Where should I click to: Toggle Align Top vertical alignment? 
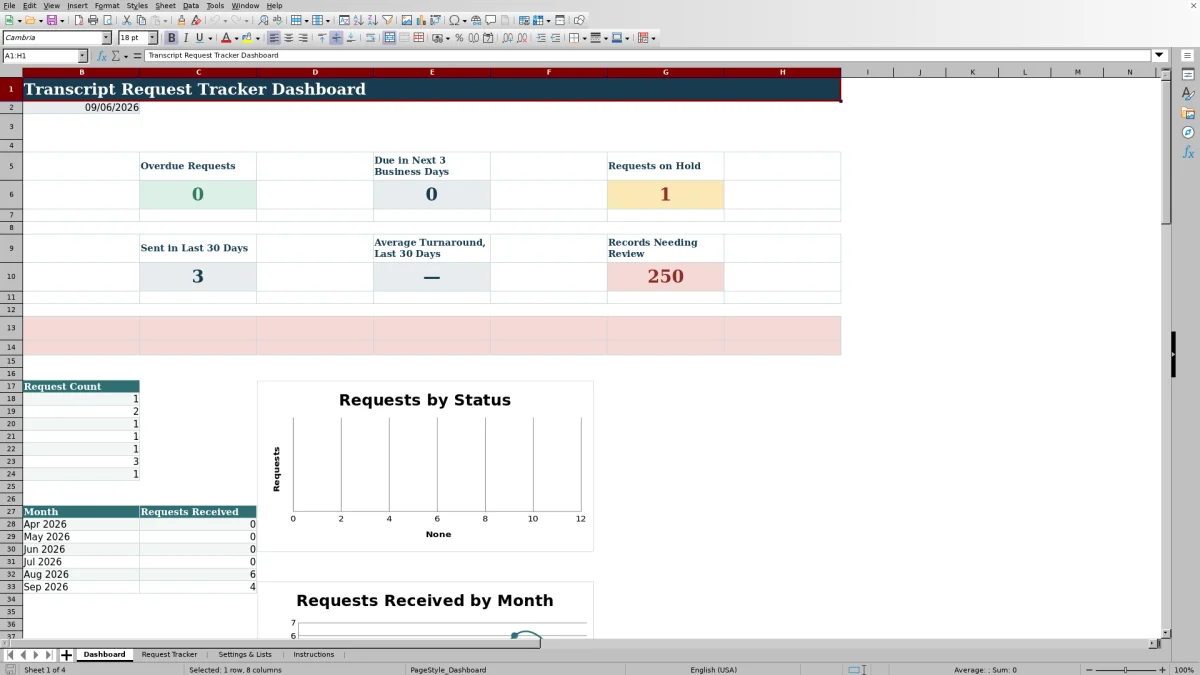pyautogui.click(x=322, y=38)
